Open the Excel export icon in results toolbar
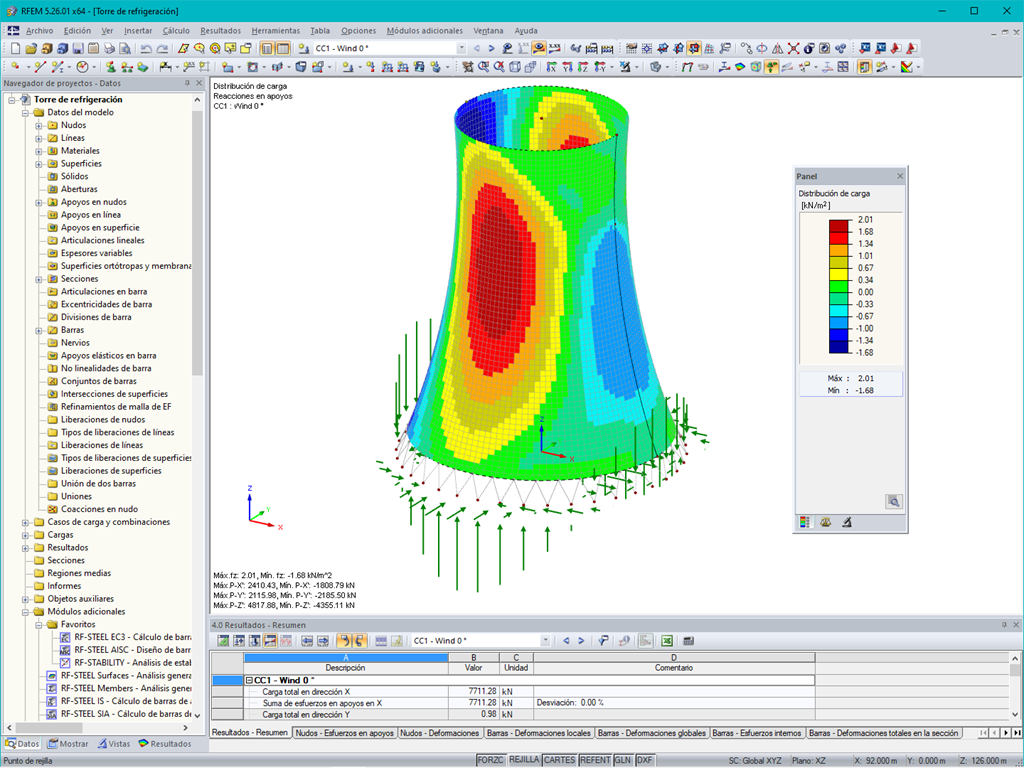This screenshot has height=768, width=1024. tap(666, 640)
